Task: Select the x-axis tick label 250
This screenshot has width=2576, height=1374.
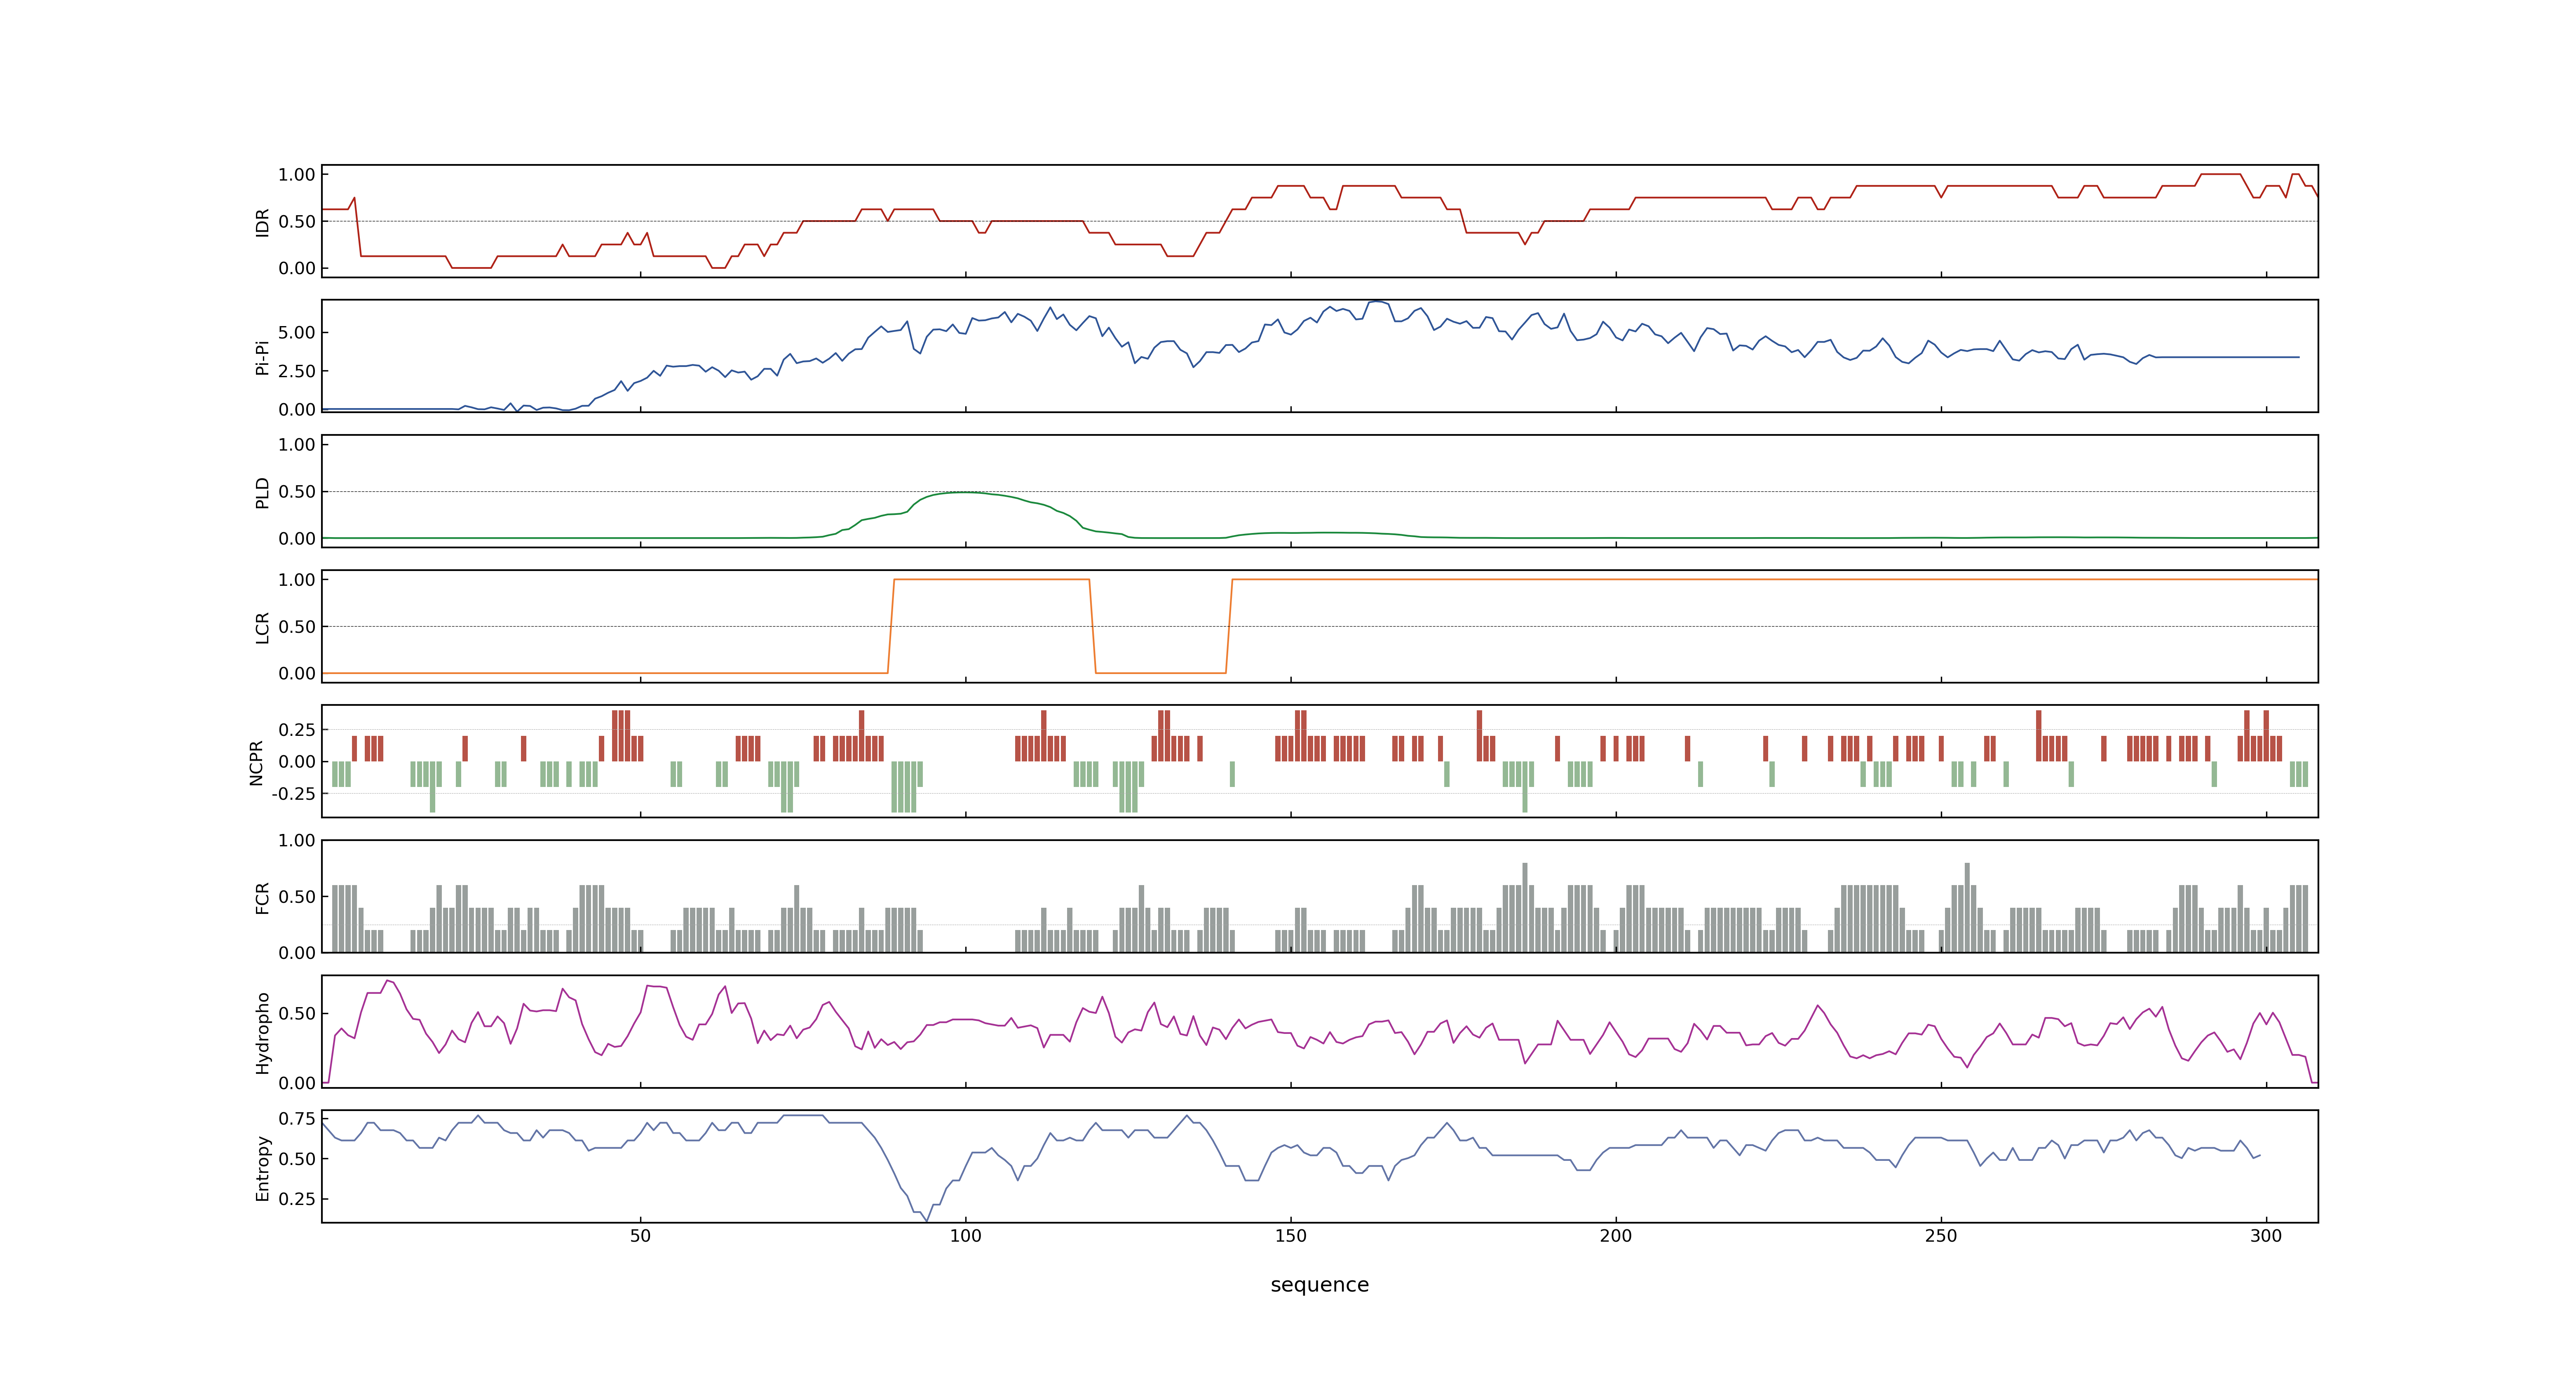Action: point(1941,1236)
